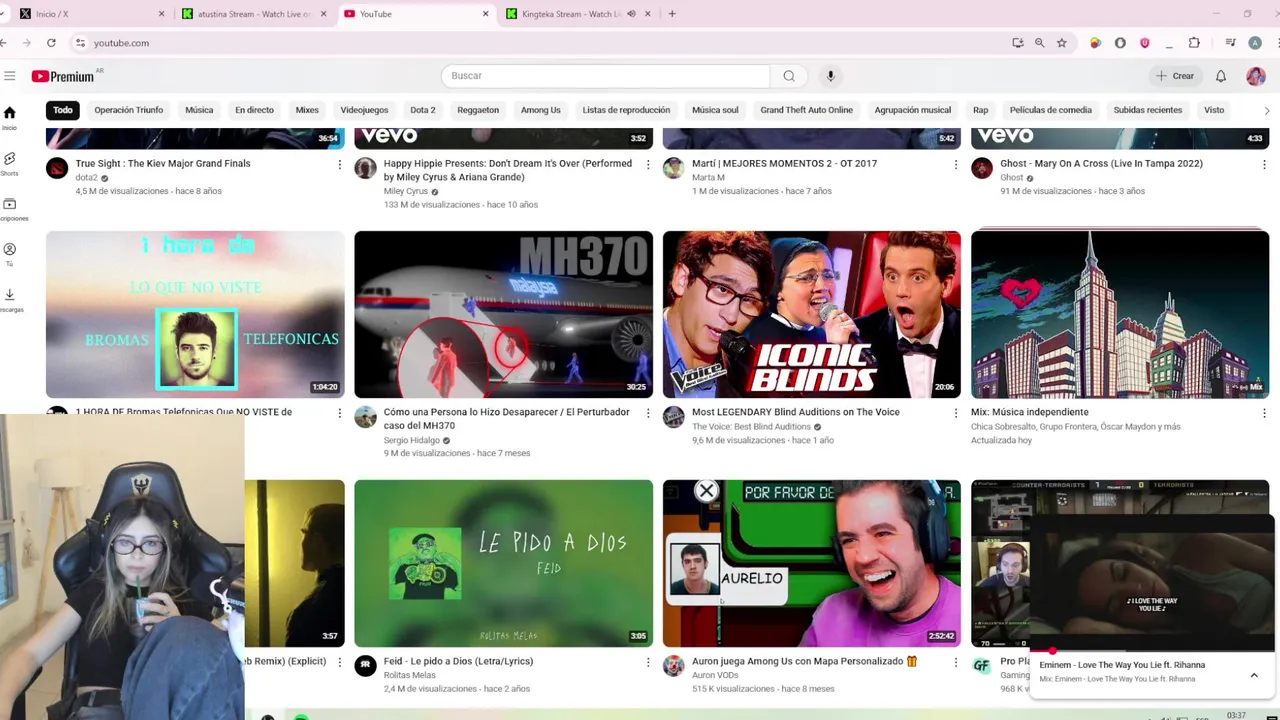The image size is (1280, 720).
Task: Open the Tú profile sidebar item
Action: coord(9,254)
